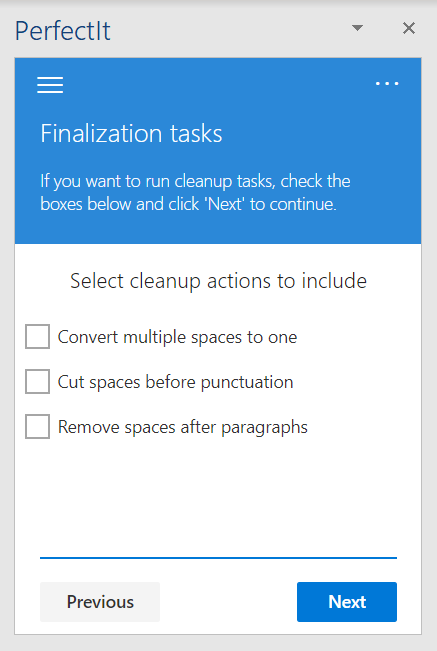Click 'Select cleanup actions to include' heading
The width and height of the screenshot is (437, 651).
[x=218, y=281]
